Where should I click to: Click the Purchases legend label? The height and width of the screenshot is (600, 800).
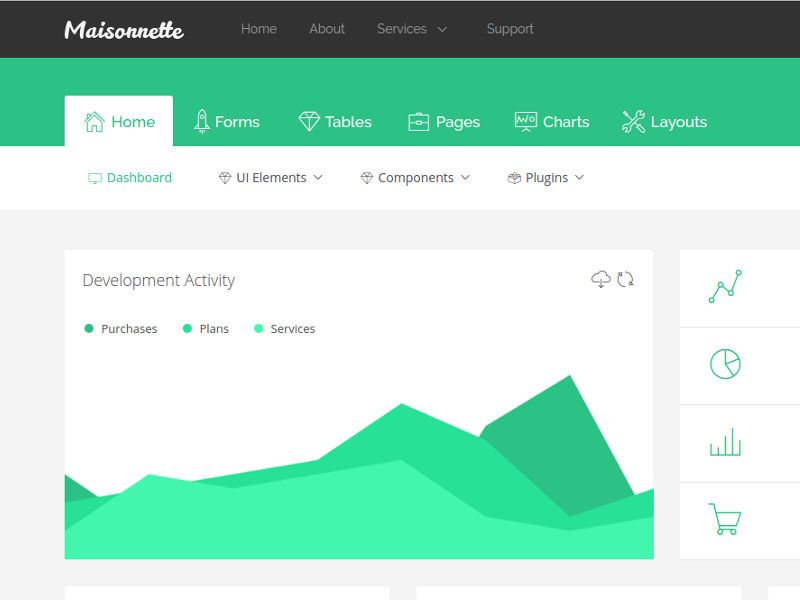[x=129, y=329]
